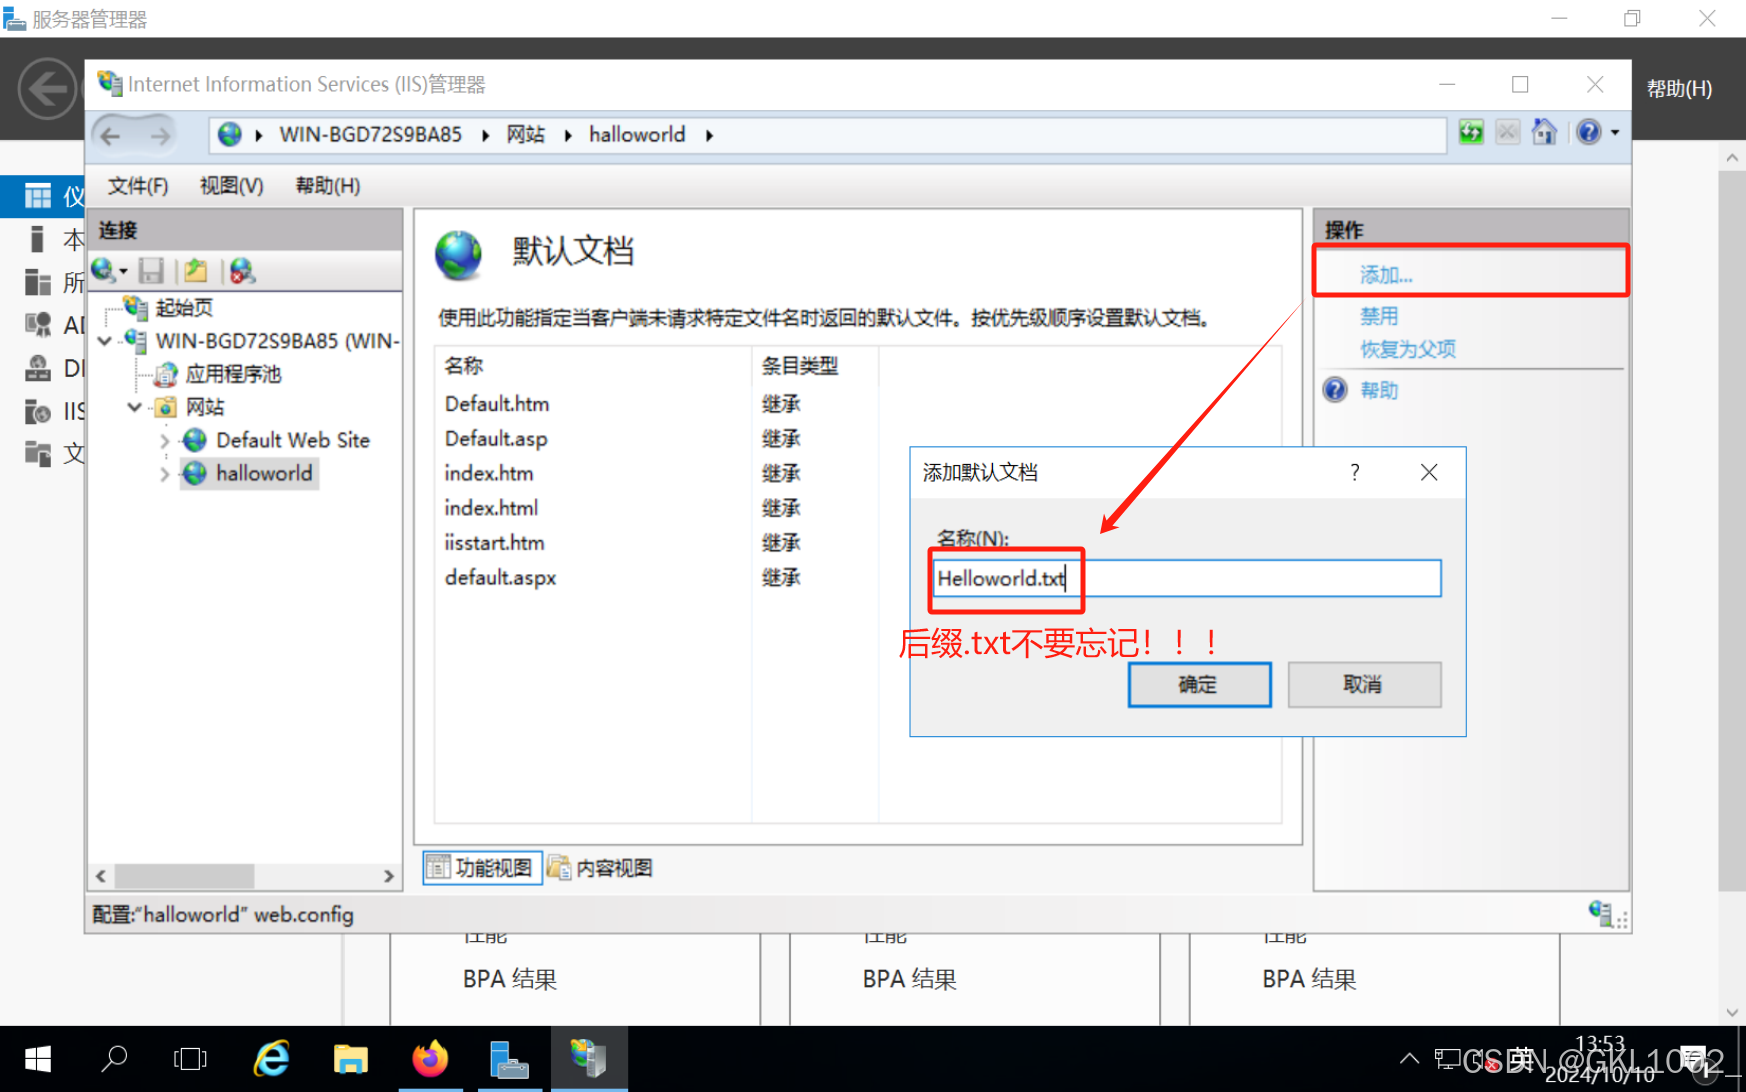Switch to 功能视图 tab
This screenshot has width=1746, height=1092.
[x=482, y=868]
